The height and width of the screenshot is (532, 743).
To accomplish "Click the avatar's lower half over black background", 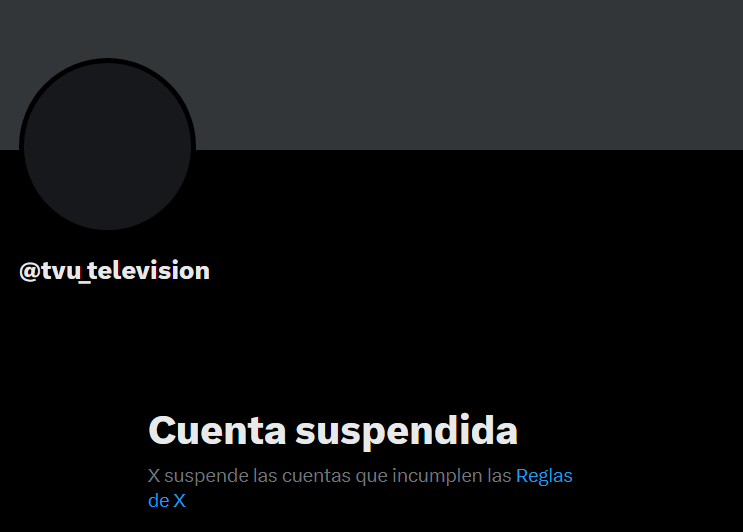I will (108, 190).
